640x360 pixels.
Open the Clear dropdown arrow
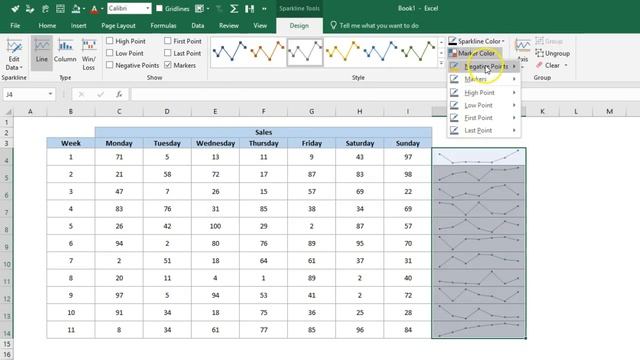566,65
